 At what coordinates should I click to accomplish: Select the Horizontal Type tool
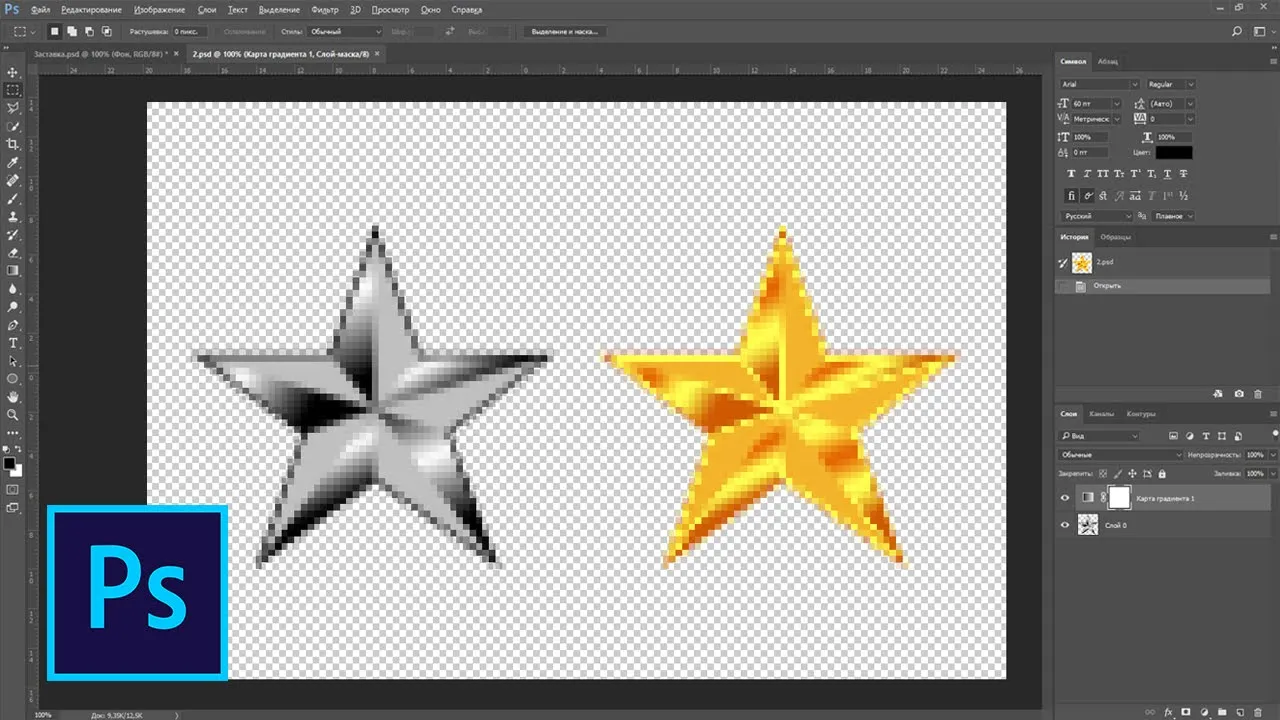tap(13, 343)
